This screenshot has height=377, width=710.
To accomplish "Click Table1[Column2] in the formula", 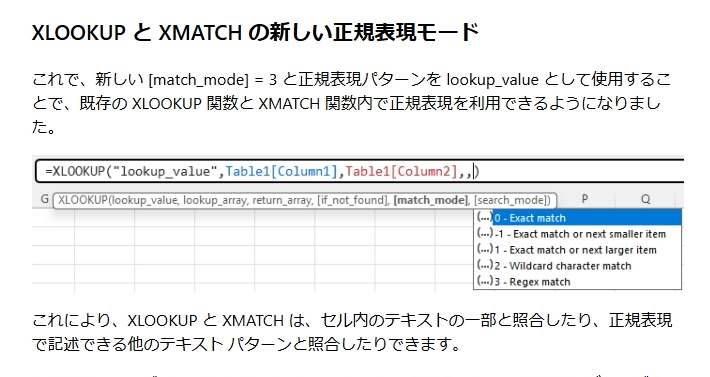I will click(402, 171).
